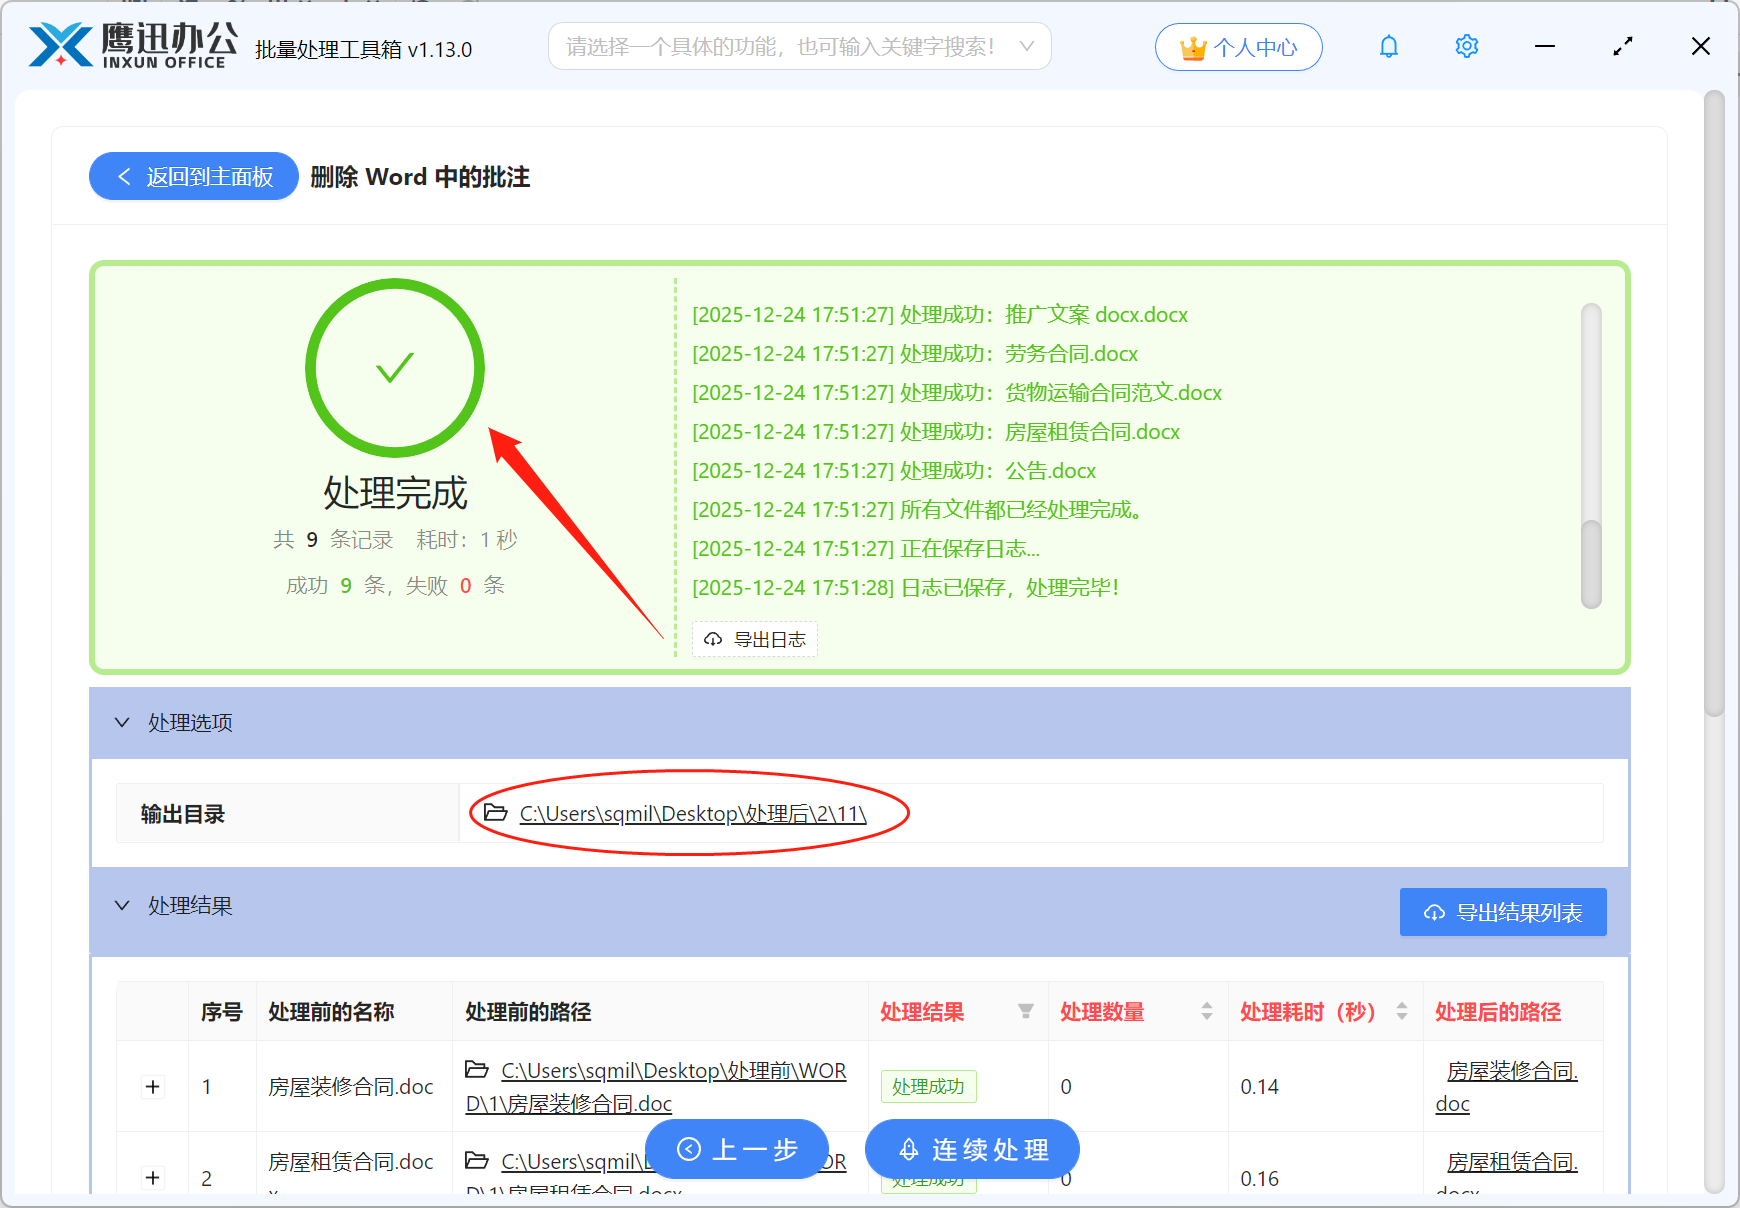Open the settings gear icon
This screenshot has height=1208, width=1740.
click(1466, 46)
